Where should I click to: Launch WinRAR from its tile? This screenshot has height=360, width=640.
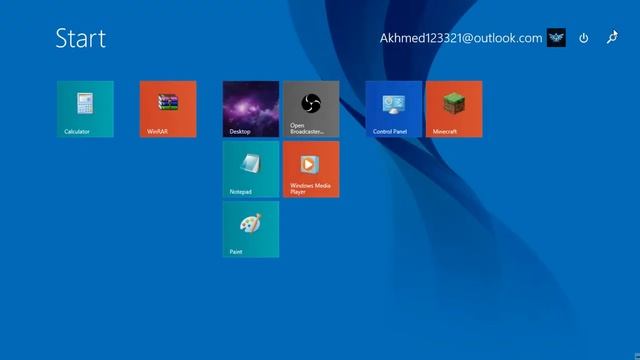click(168, 109)
